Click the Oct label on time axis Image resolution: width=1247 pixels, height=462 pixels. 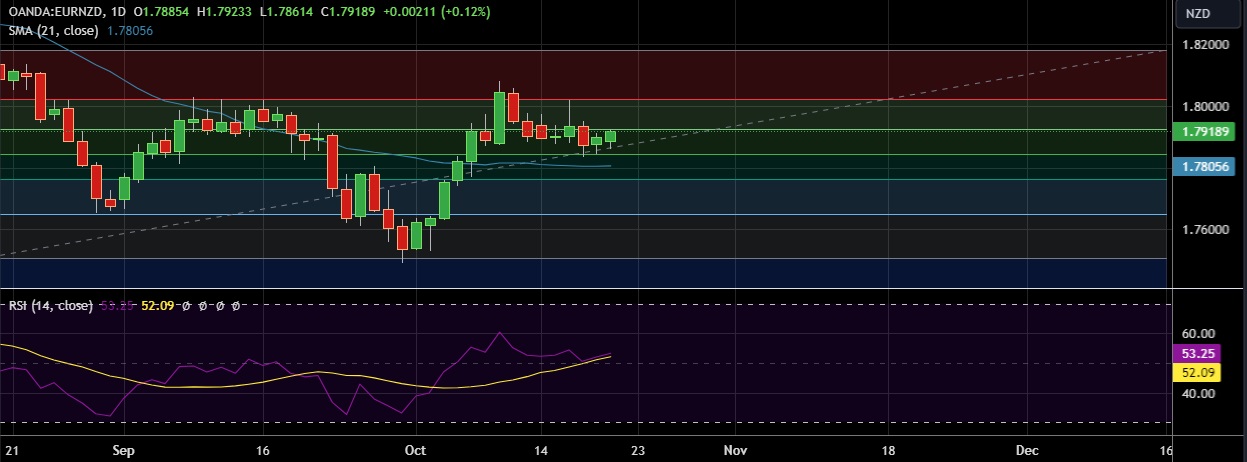click(415, 451)
